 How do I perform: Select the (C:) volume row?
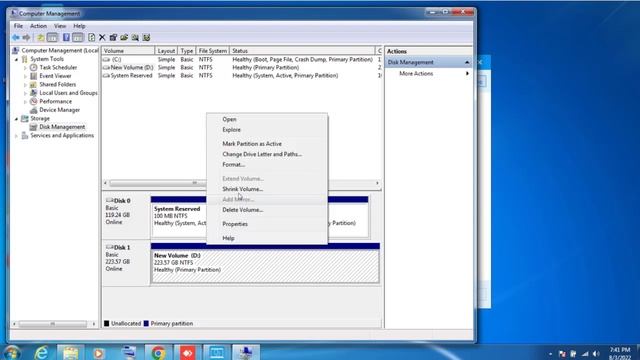[242, 60]
